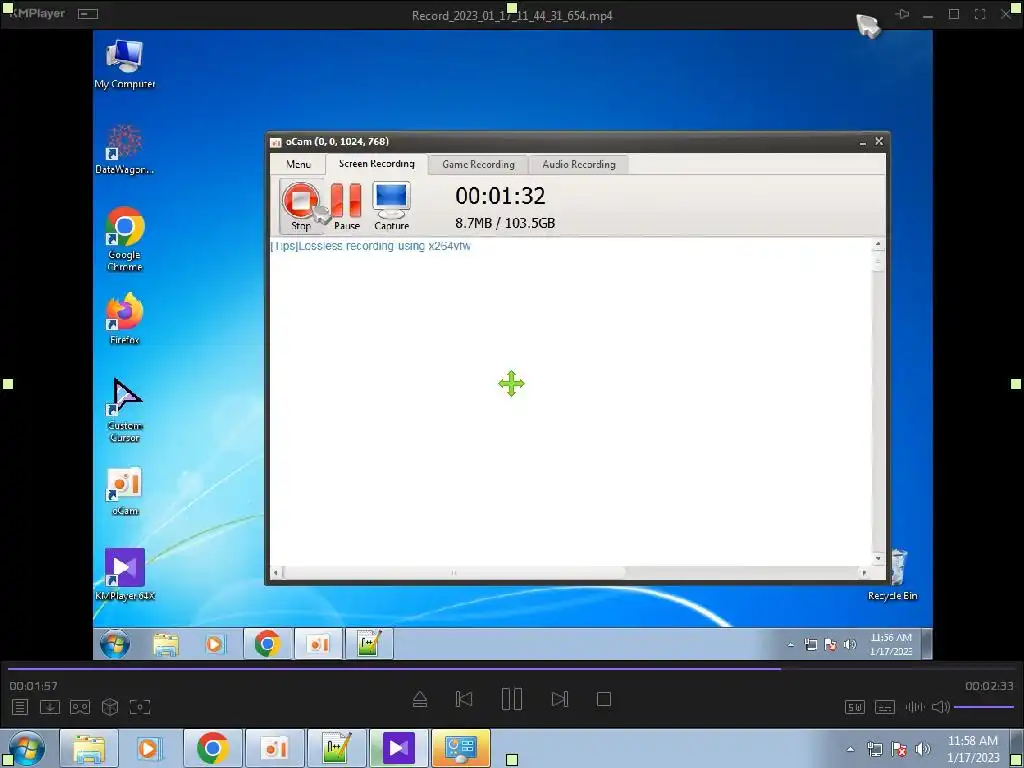Click the recorded taskbar Start orb
The height and width of the screenshot is (768, 1024).
115,644
